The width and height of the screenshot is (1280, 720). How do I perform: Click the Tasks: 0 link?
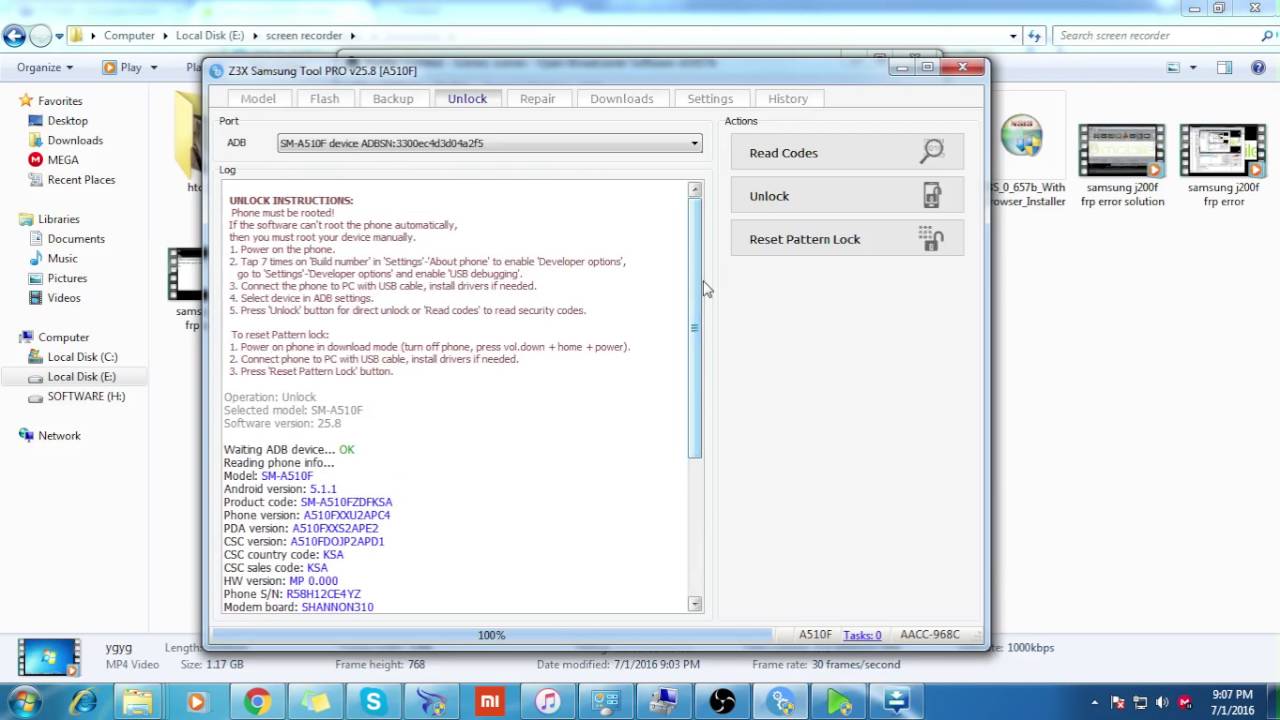862,635
